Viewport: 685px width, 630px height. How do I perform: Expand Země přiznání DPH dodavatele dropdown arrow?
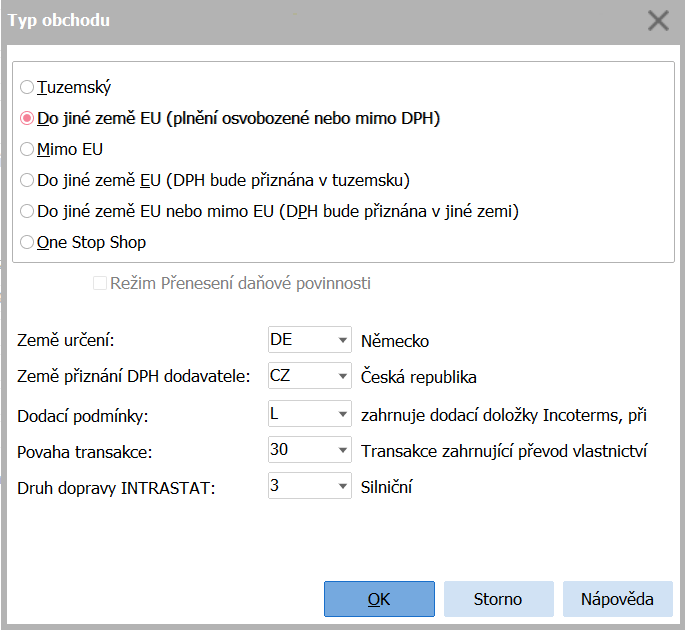[342, 377]
